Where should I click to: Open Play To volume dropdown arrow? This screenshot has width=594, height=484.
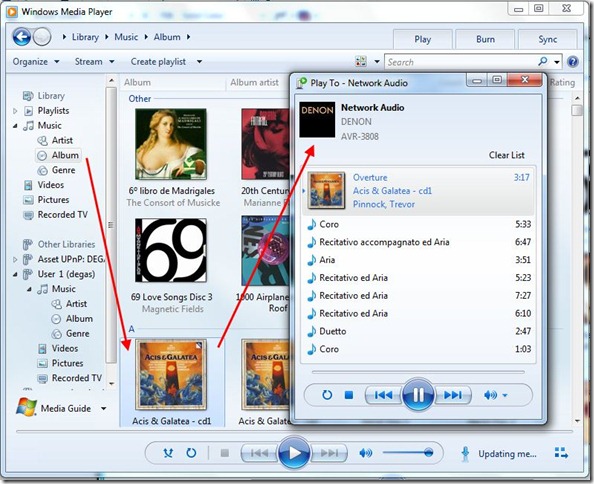click(505, 395)
